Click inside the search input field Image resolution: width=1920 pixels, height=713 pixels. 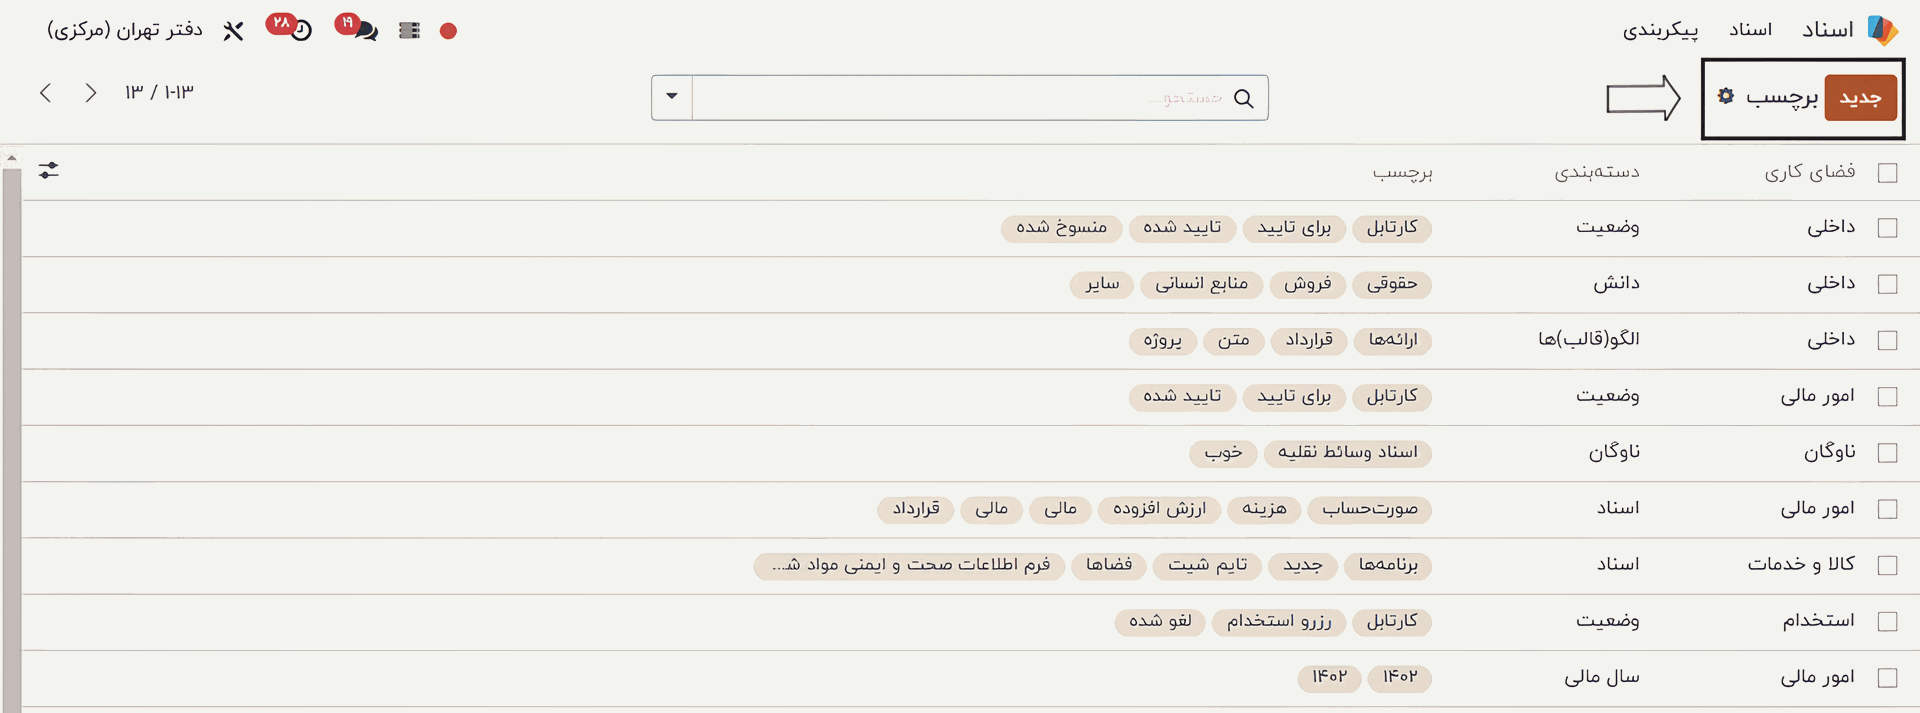pos(1000,97)
